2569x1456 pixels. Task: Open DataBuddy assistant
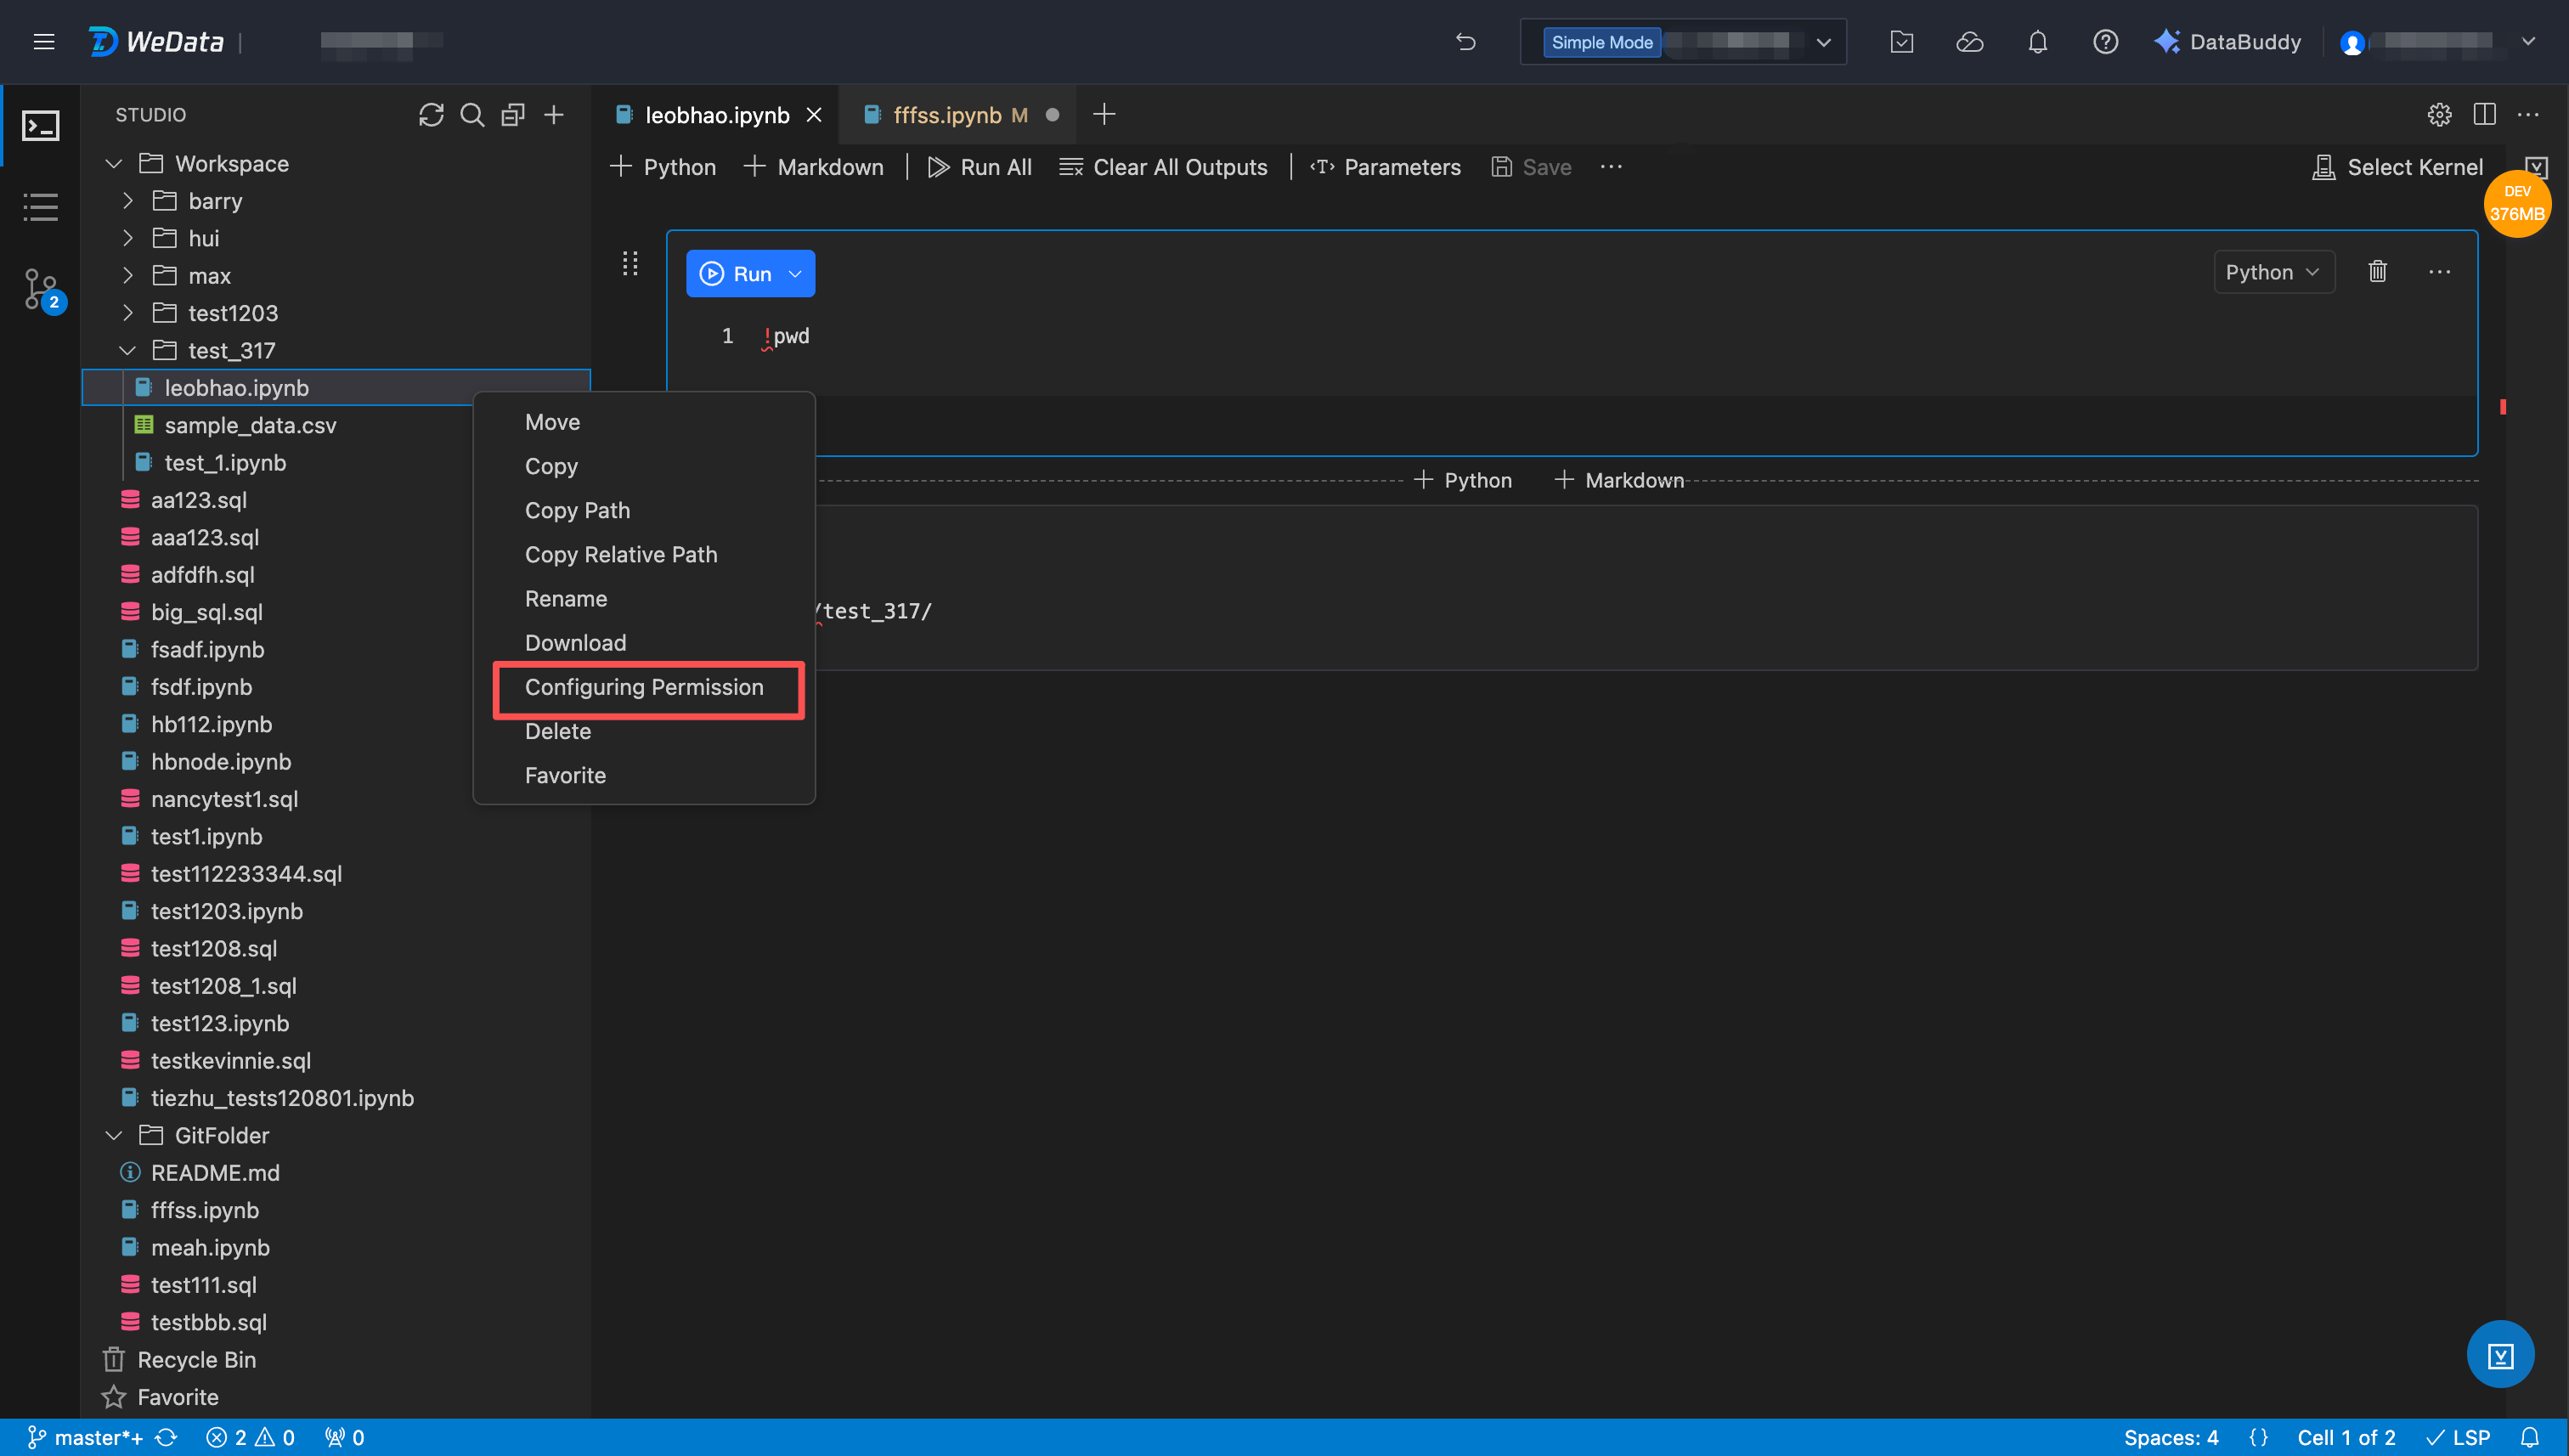click(x=2228, y=42)
